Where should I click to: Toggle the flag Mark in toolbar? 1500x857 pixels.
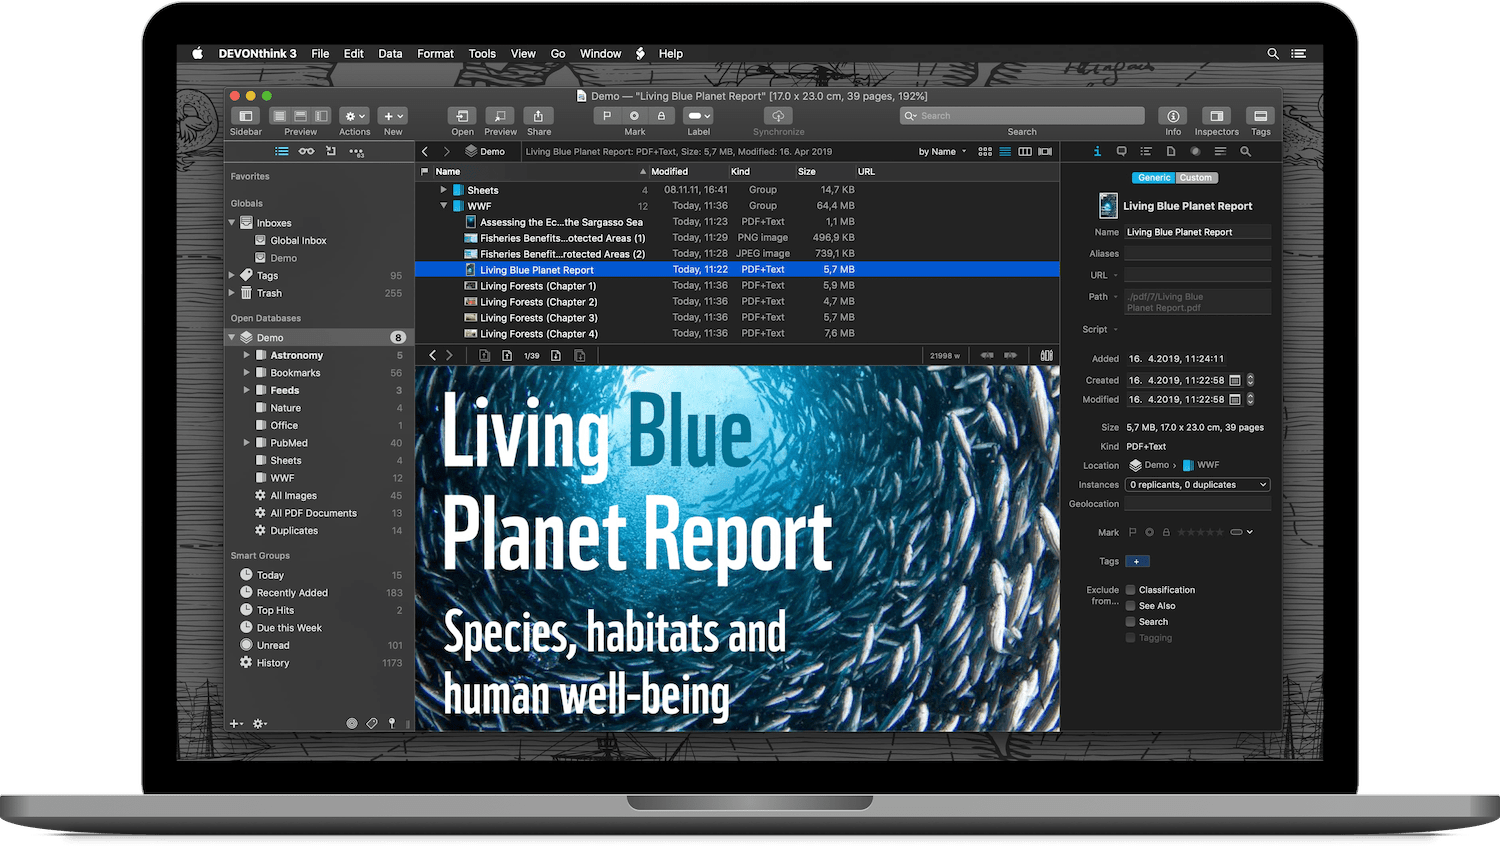pos(607,116)
